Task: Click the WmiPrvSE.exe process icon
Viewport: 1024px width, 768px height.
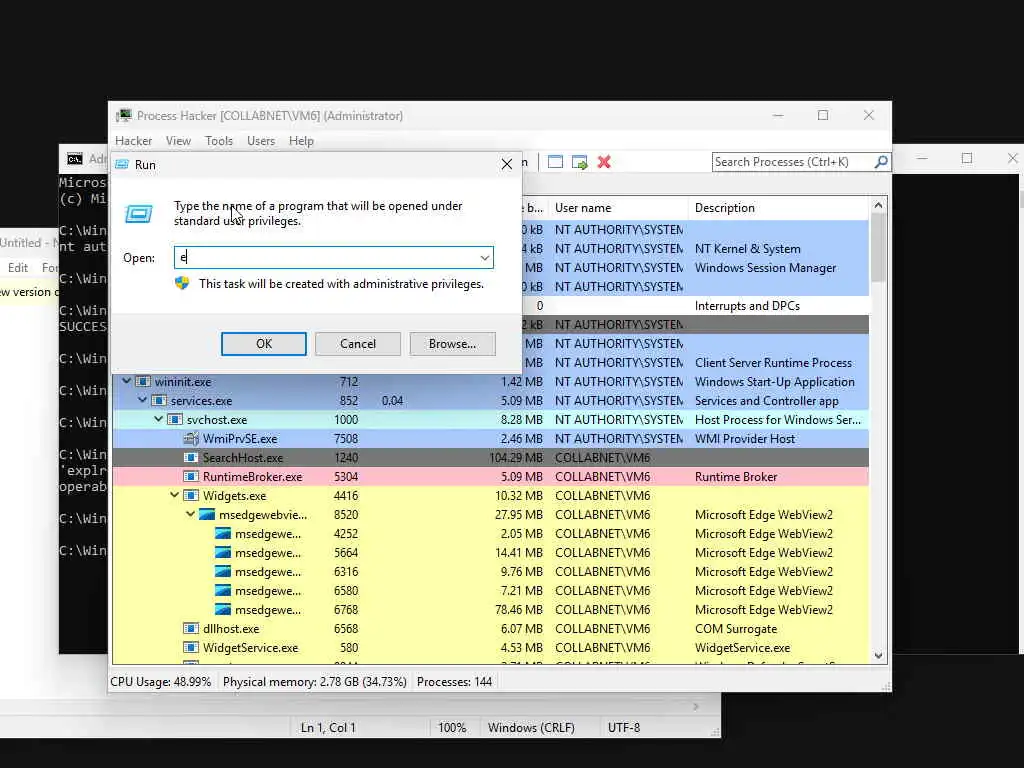Action: [x=191, y=438]
